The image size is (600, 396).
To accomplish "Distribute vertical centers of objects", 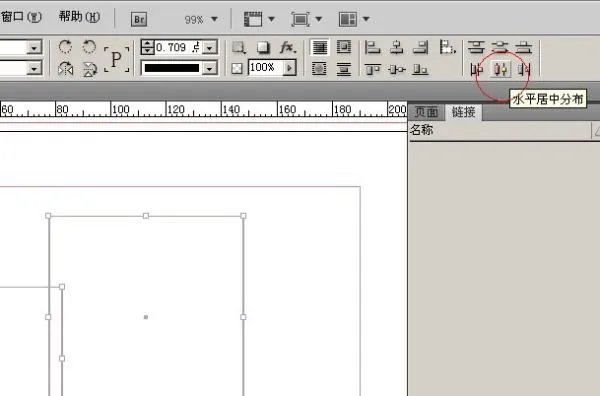I will 500,47.
